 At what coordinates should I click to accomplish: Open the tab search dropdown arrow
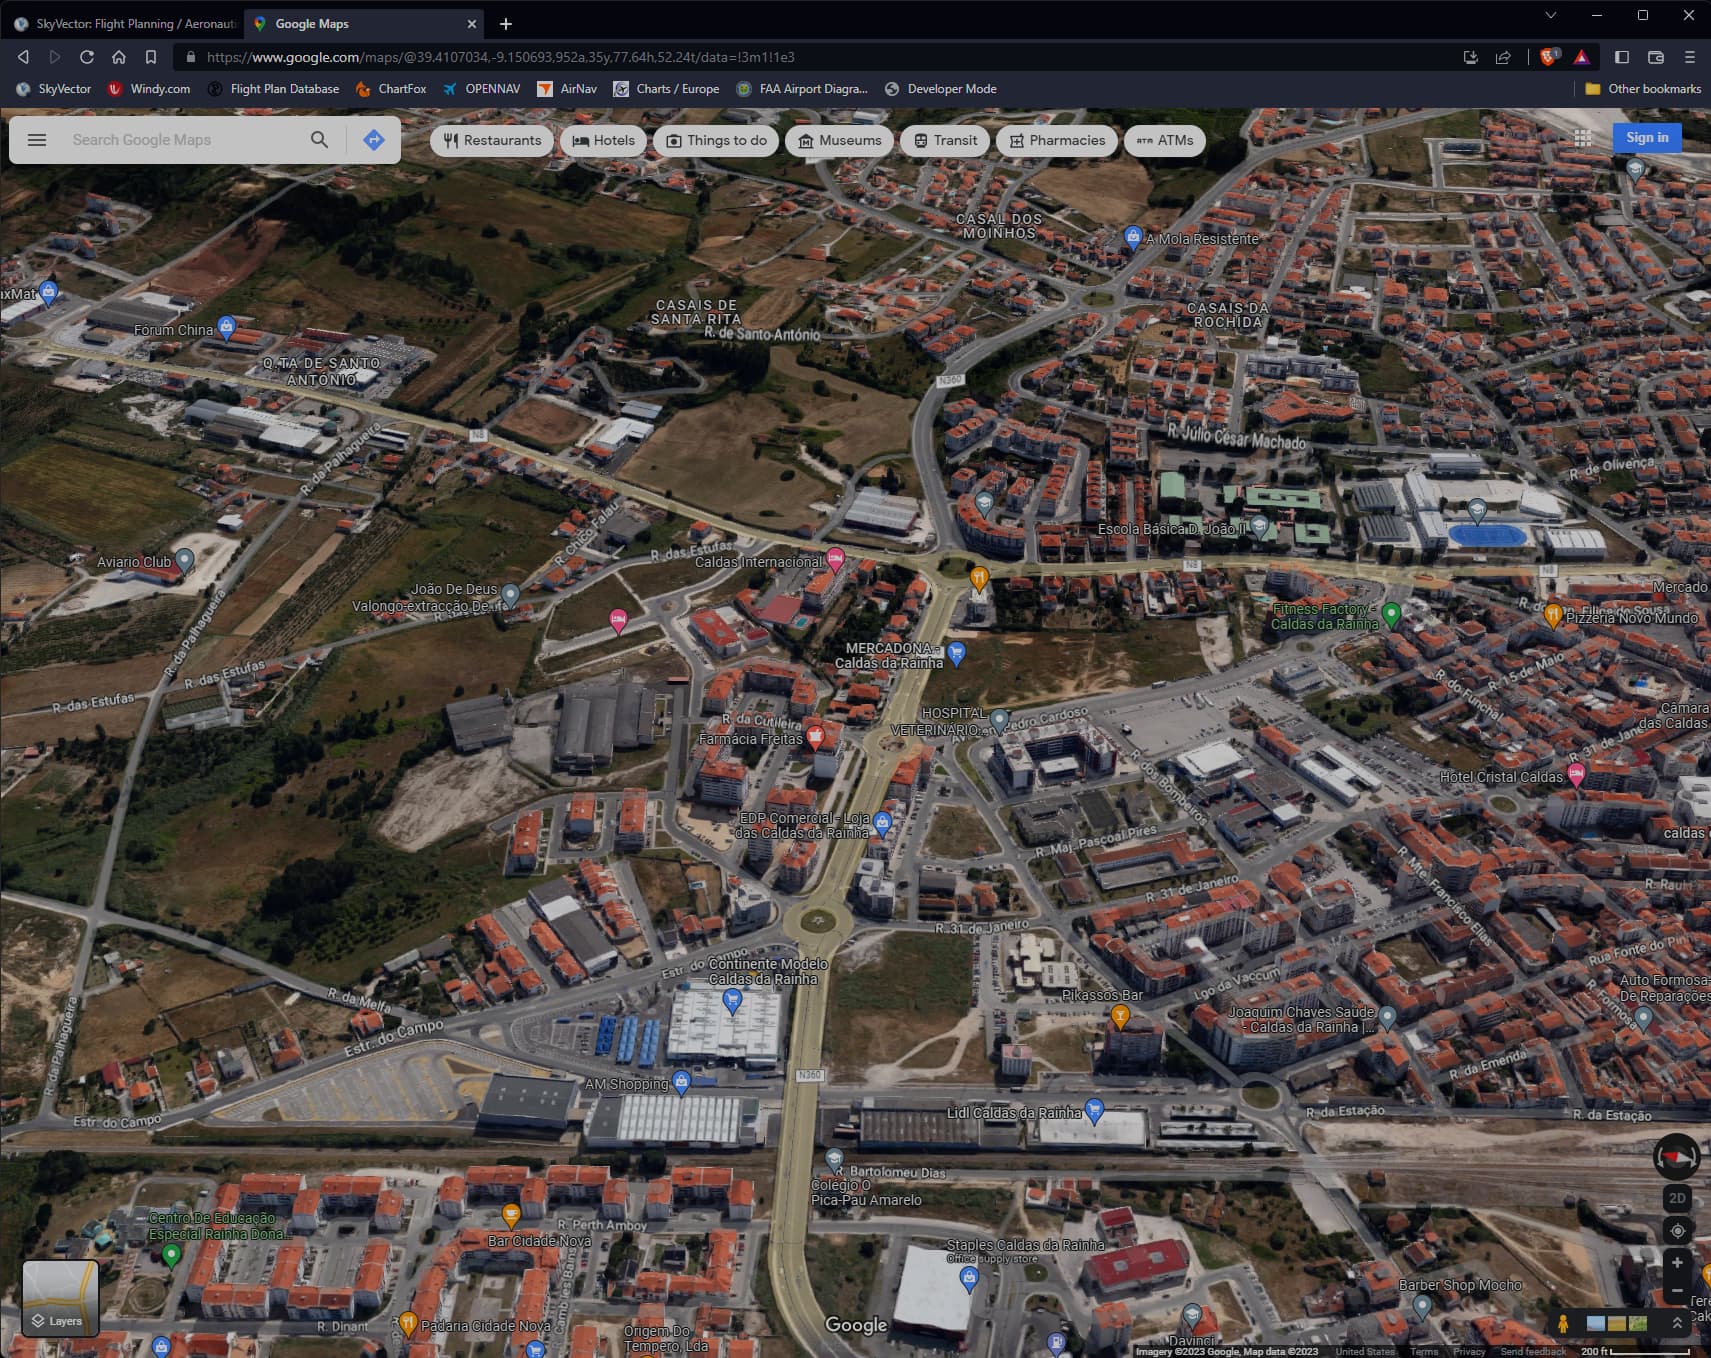click(x=1550, y=15)
